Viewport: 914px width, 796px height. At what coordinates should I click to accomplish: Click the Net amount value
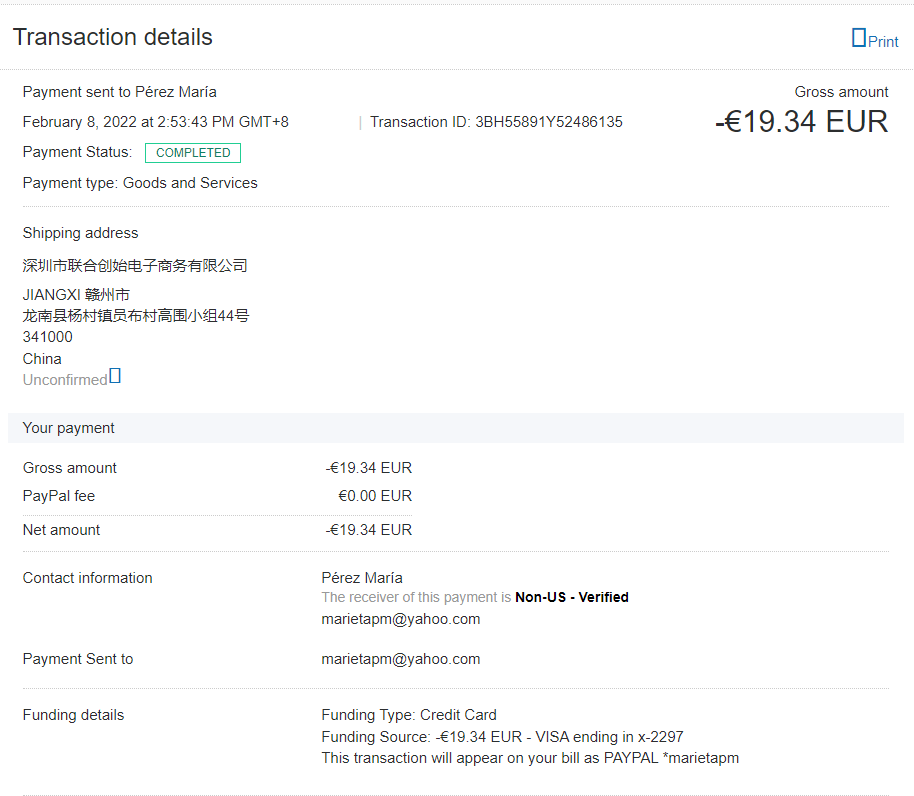click(368, 530)
